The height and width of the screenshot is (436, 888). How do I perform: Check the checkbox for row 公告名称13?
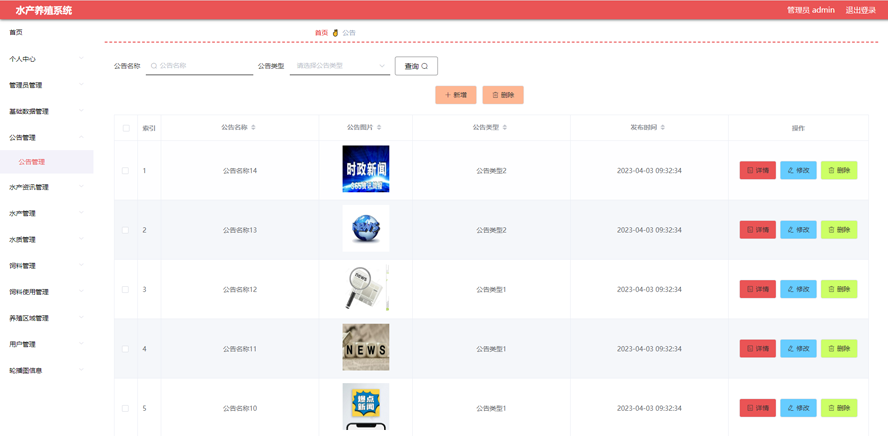coord(126,230)
